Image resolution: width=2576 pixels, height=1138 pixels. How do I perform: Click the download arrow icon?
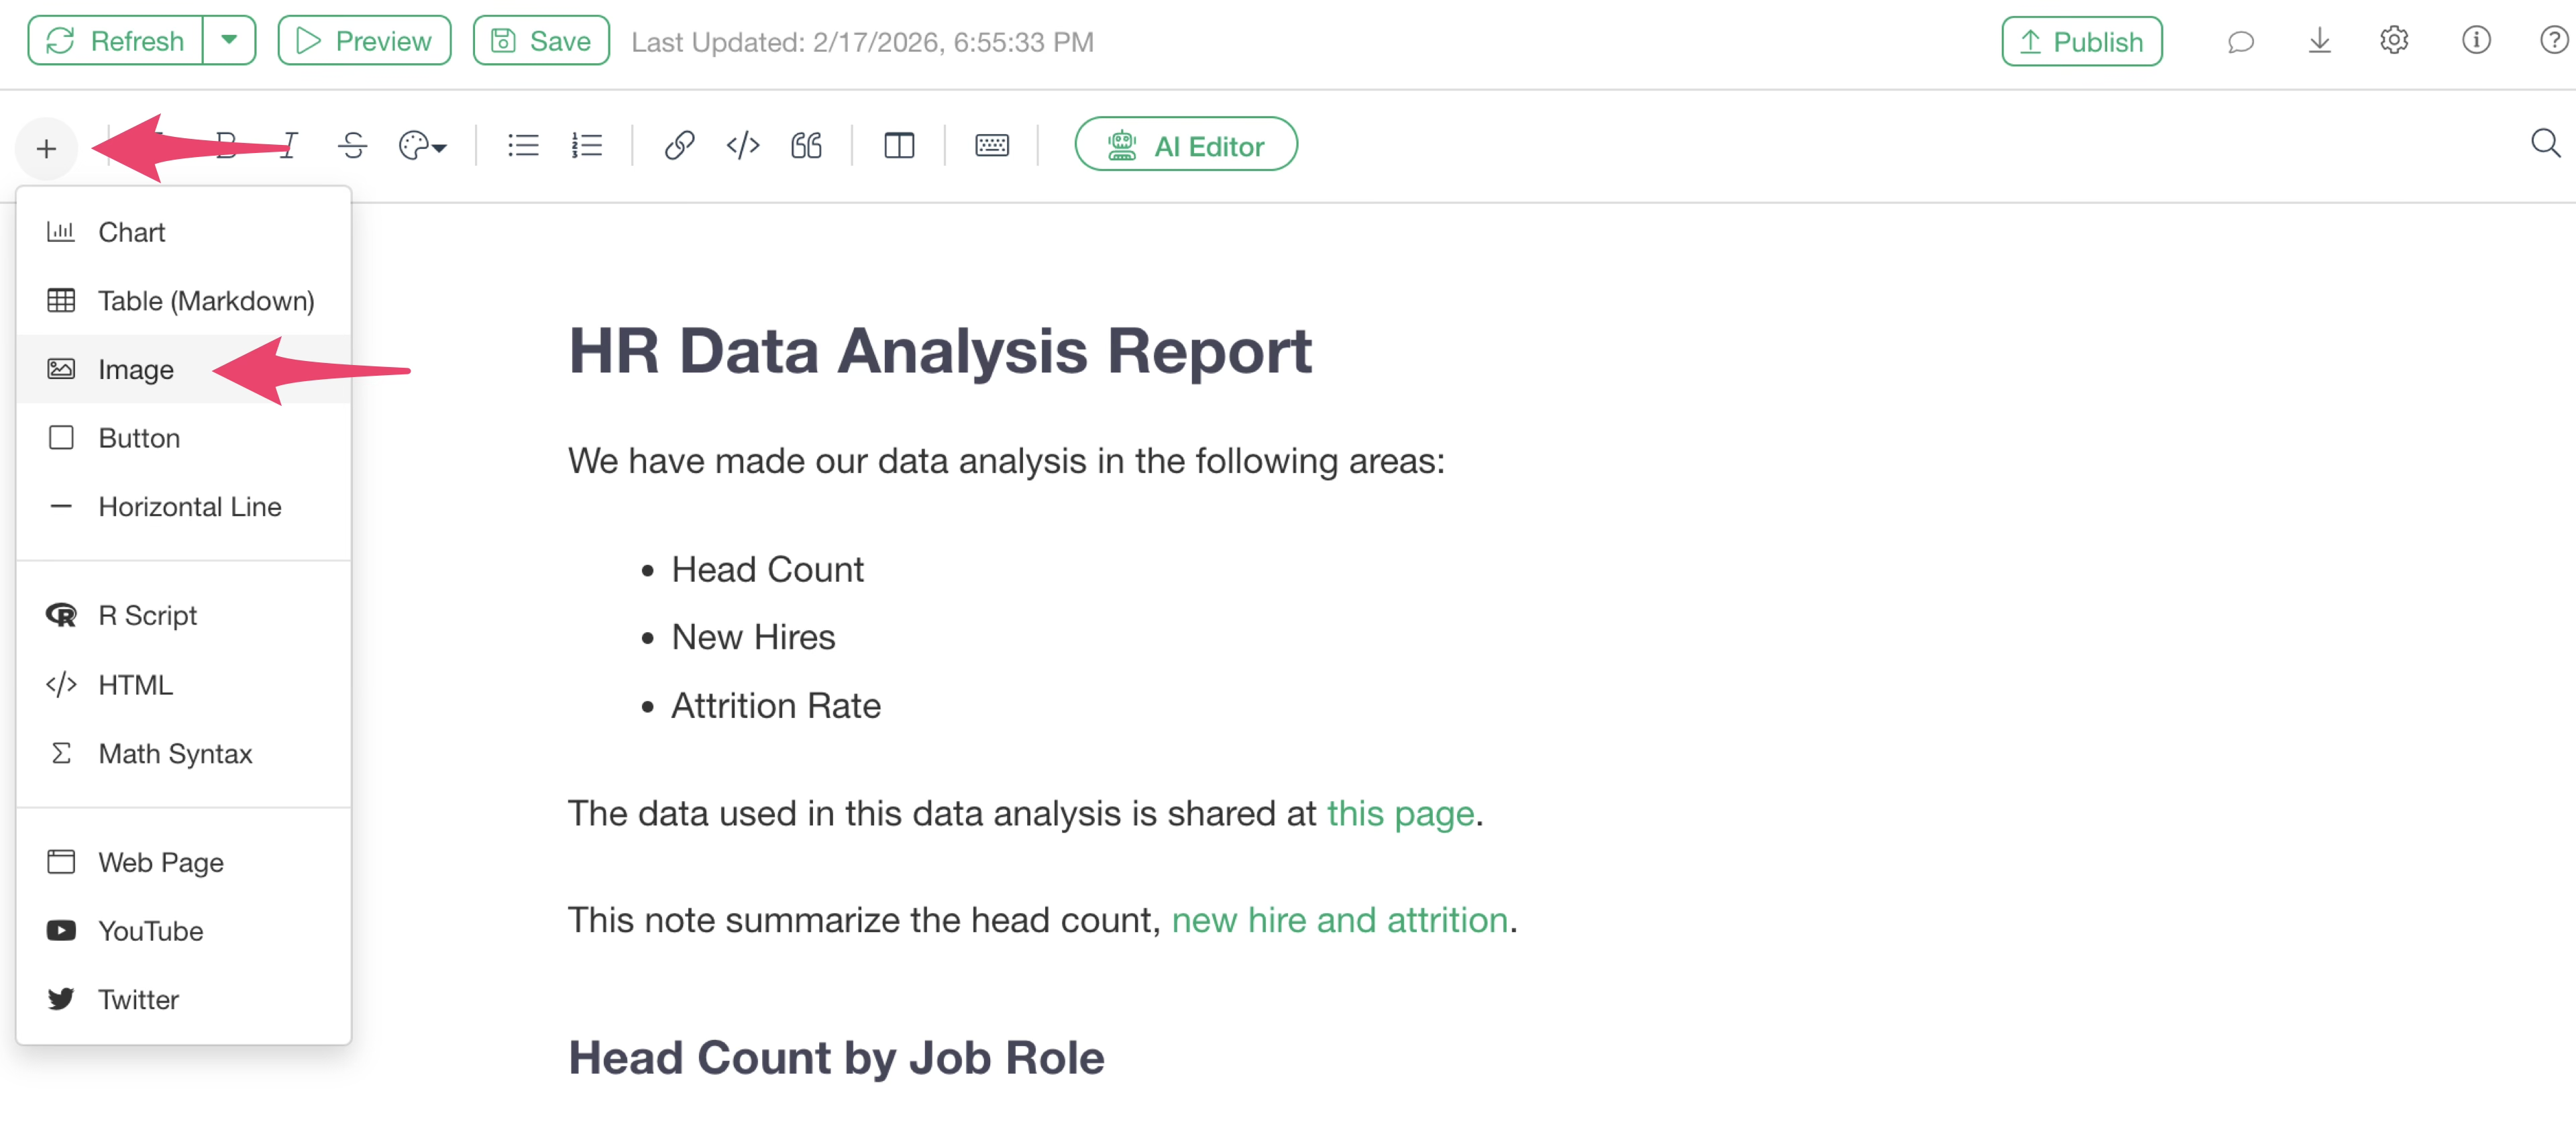[x=2319, y=41]
